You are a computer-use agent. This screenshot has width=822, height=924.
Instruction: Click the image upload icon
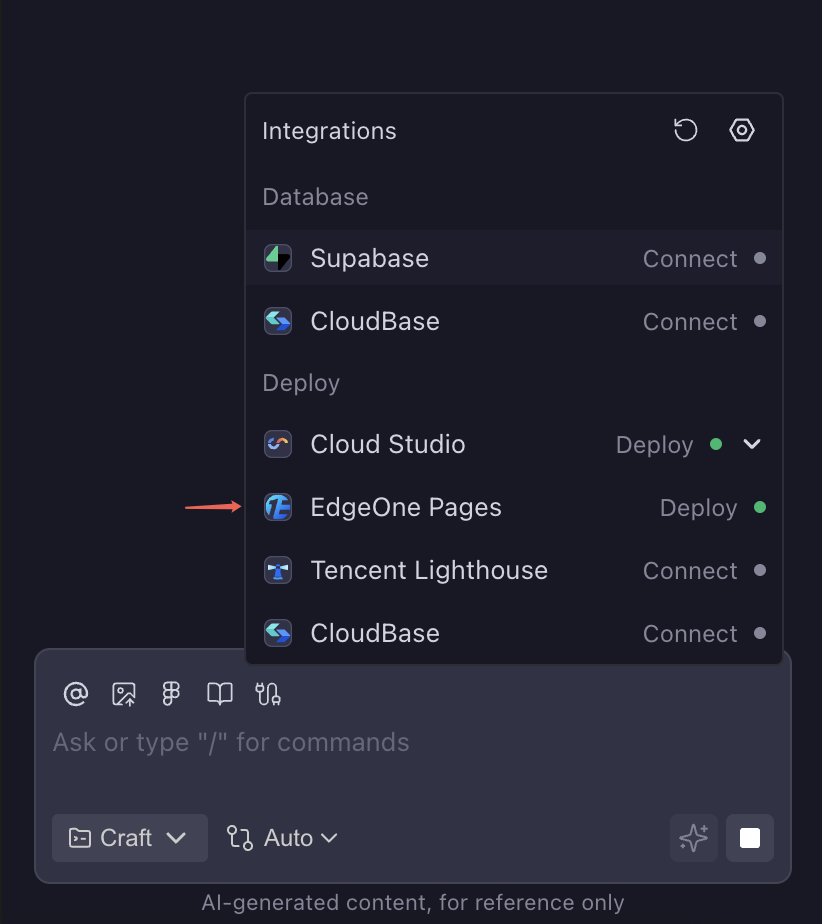[x=124, y=694]
